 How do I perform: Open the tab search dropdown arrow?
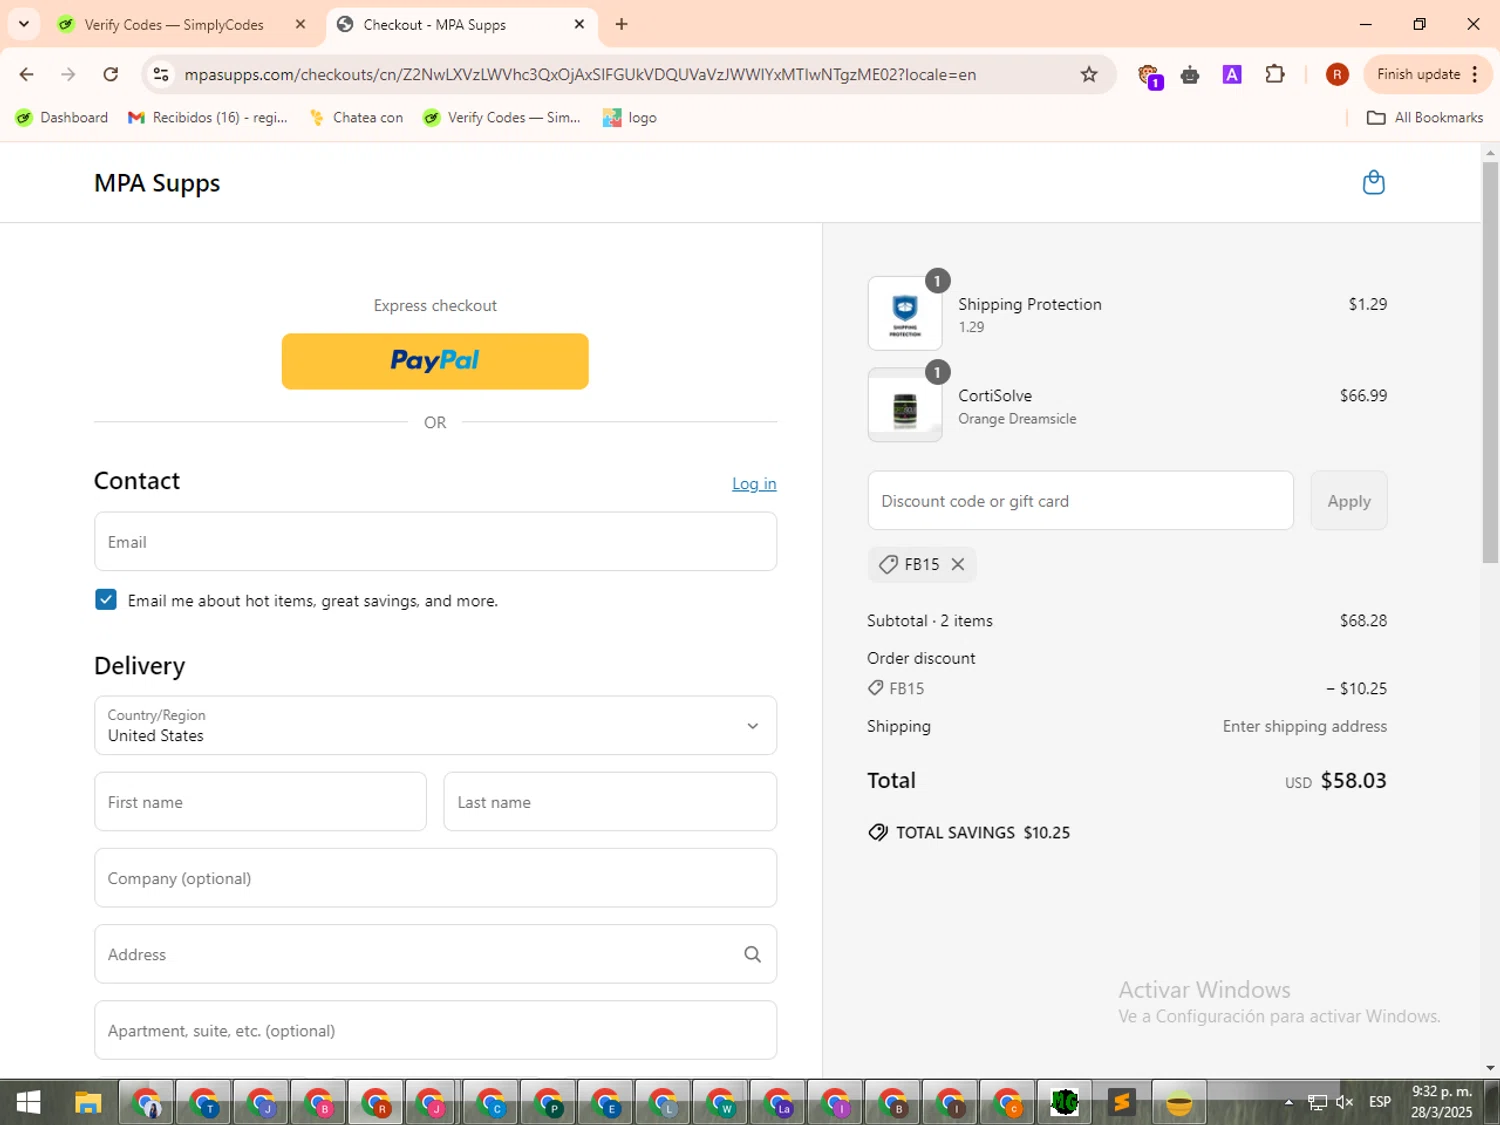[x=23, y=24]
